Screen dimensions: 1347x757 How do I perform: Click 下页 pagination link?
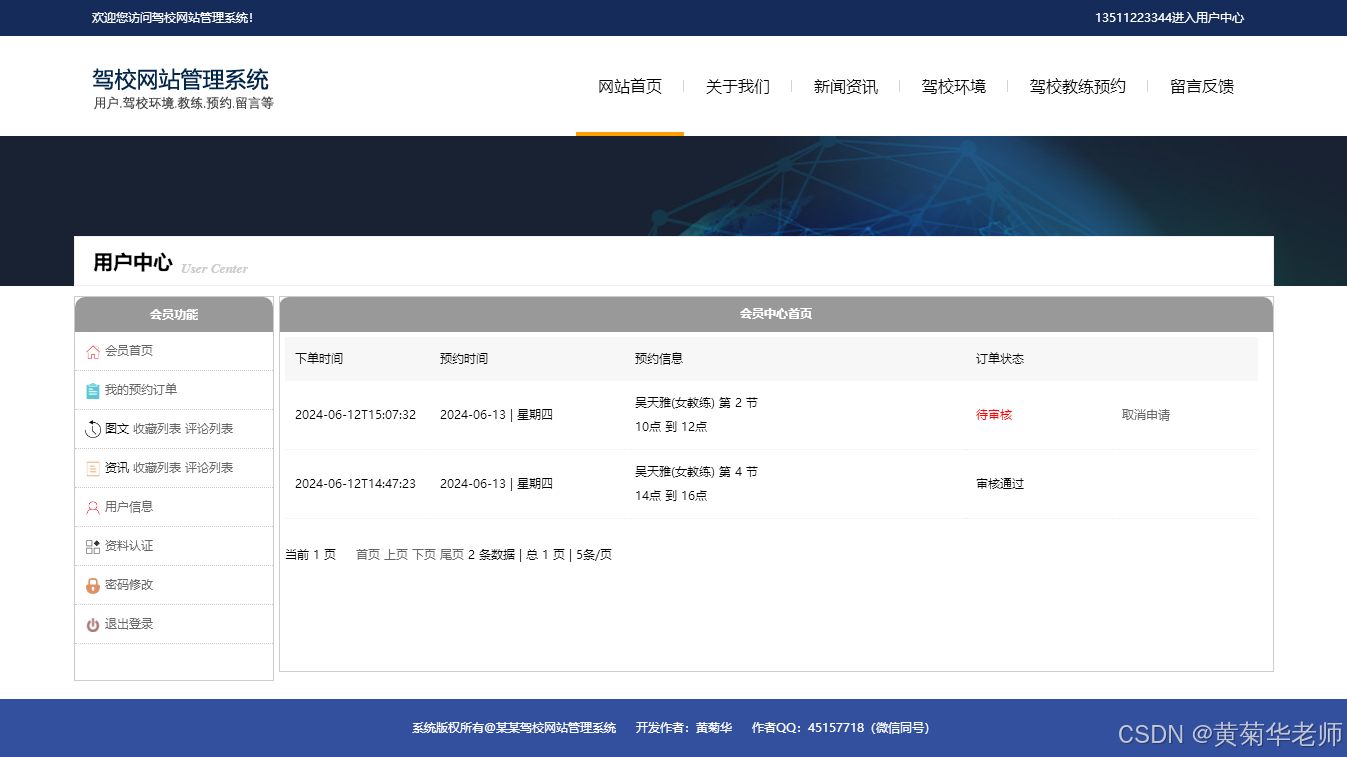coord(424,555)
